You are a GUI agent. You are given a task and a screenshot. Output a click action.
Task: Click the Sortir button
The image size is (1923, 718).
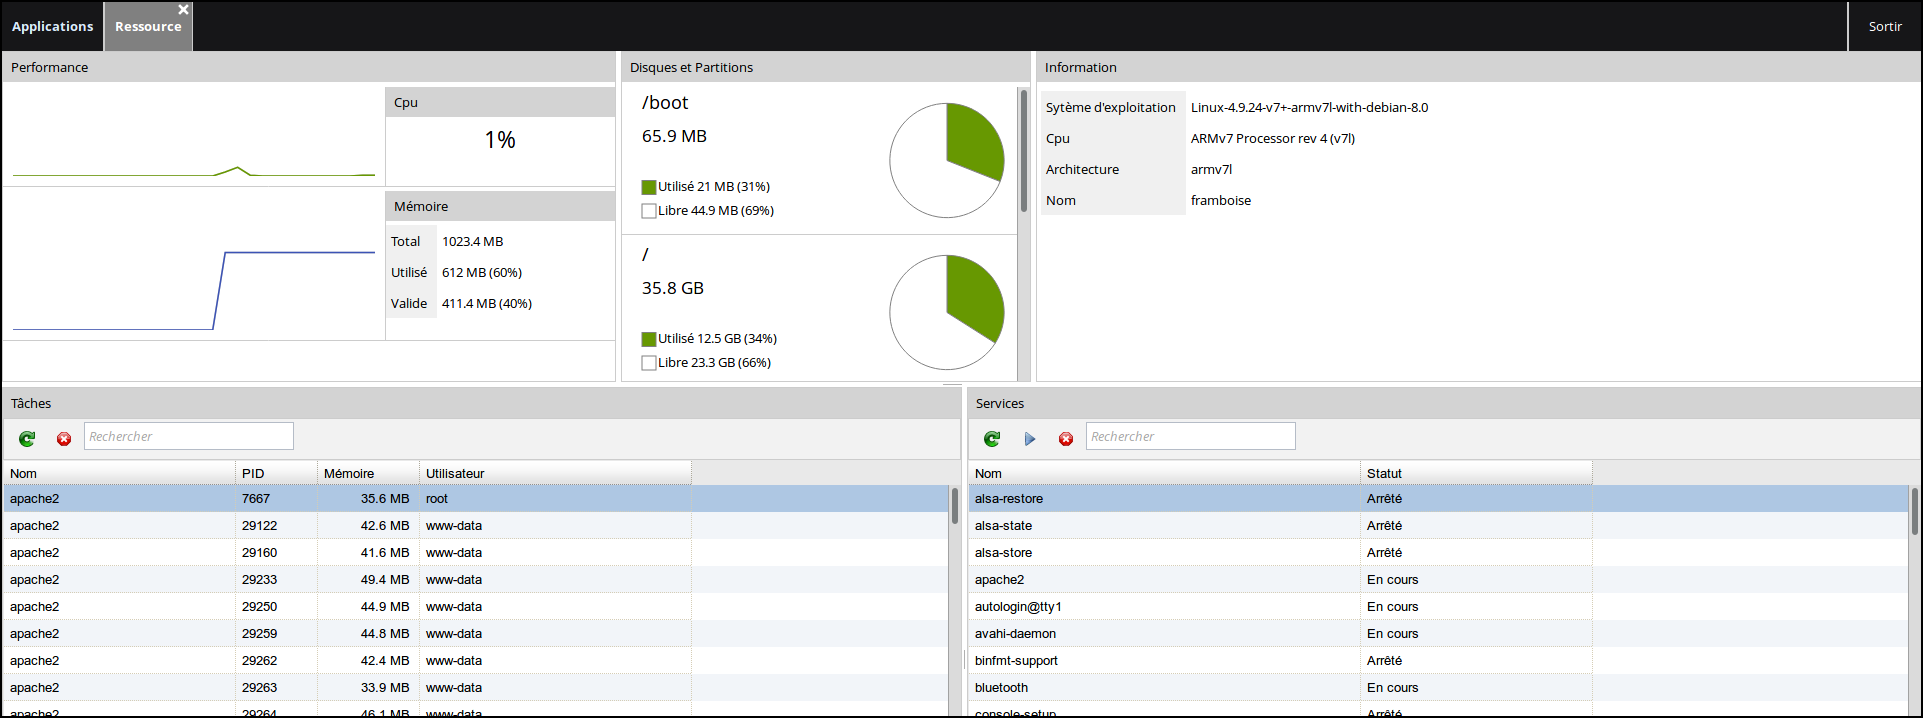coord(1884,26)
